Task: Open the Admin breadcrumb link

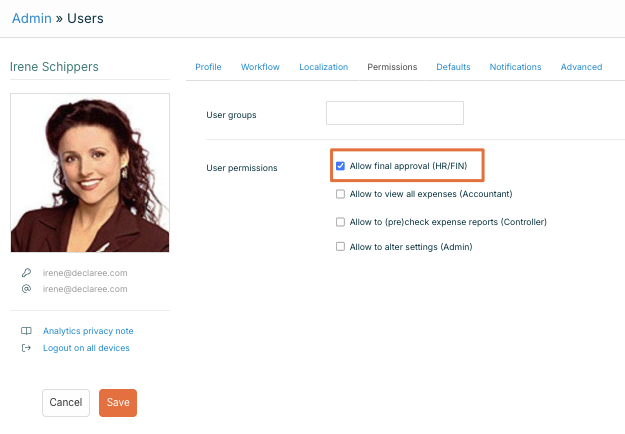Action: tap(31, 18)
